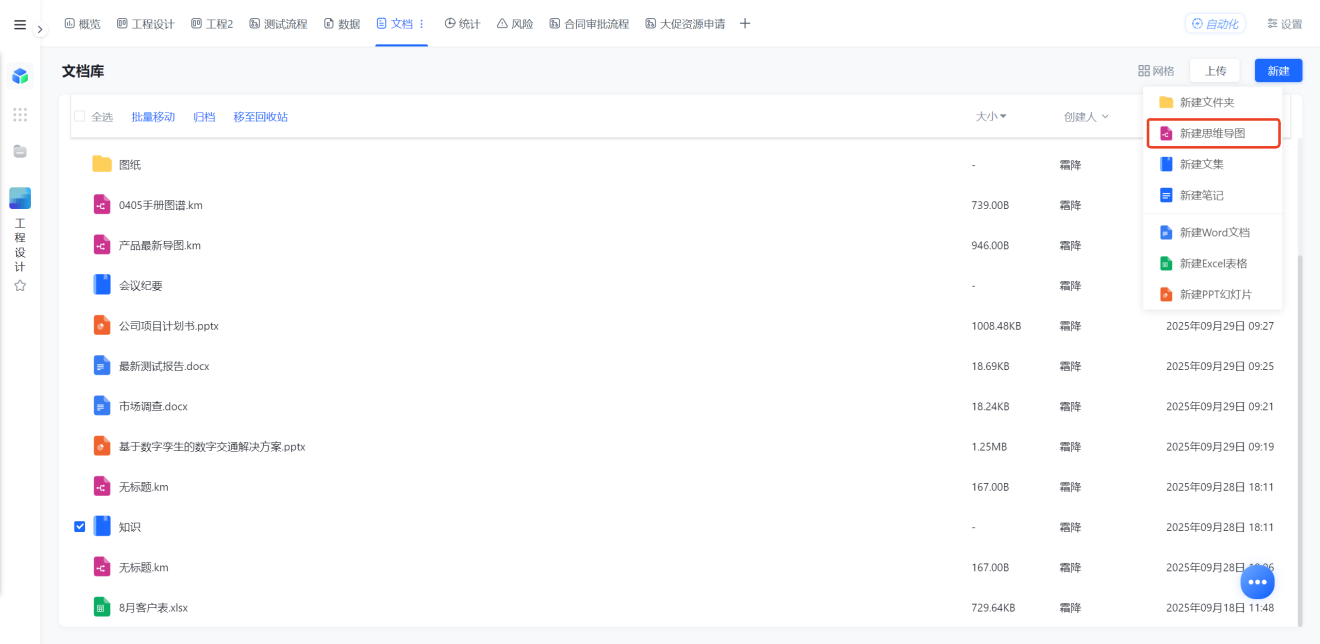Screen dimensions: 1320x644
Task: Choose 新建文集 from the menu
Action: 1212,164
